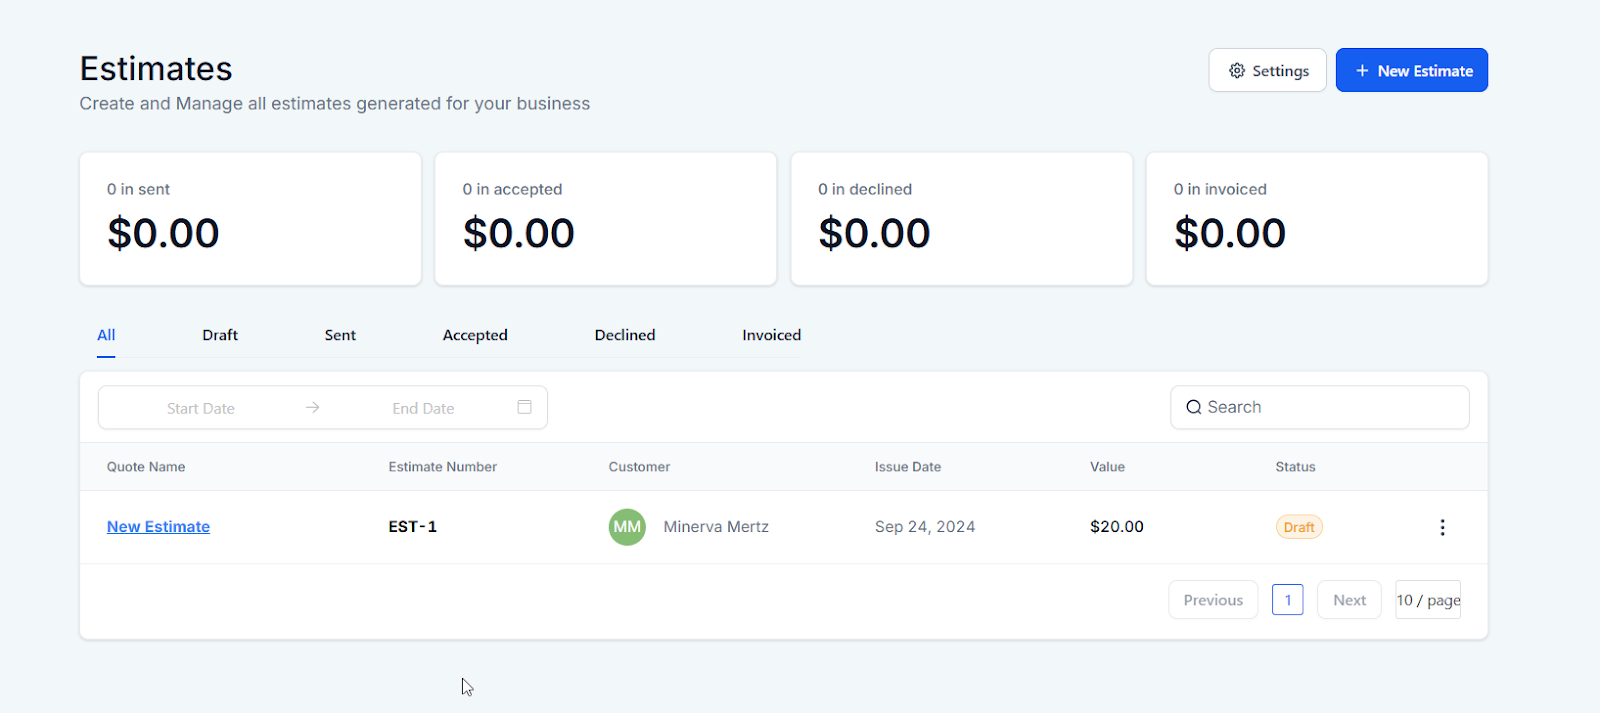This screenshot has width=1600, height=713.
Task: Switch to the Draft tab
Action: tap(220, 335)
